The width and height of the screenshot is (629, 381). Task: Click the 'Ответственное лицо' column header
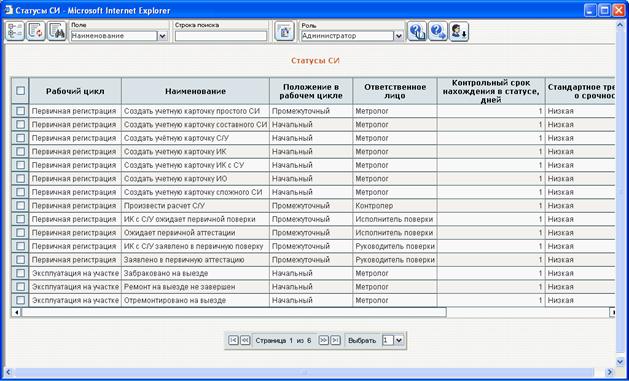pyautogui.click(x=395, y=91)
